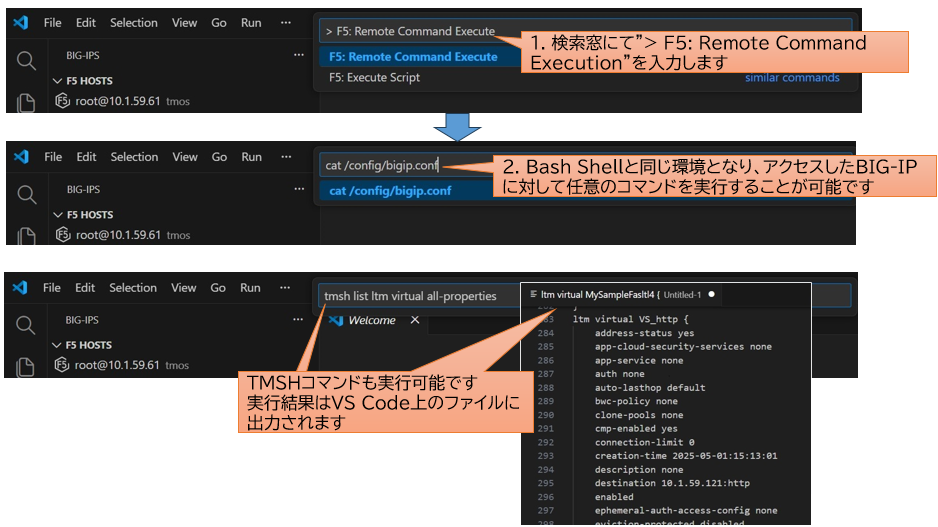Open the Go menu in the cat /config/bigip.conf window
Viewport: 938px width, 527px height.
[x=219, y=157]
